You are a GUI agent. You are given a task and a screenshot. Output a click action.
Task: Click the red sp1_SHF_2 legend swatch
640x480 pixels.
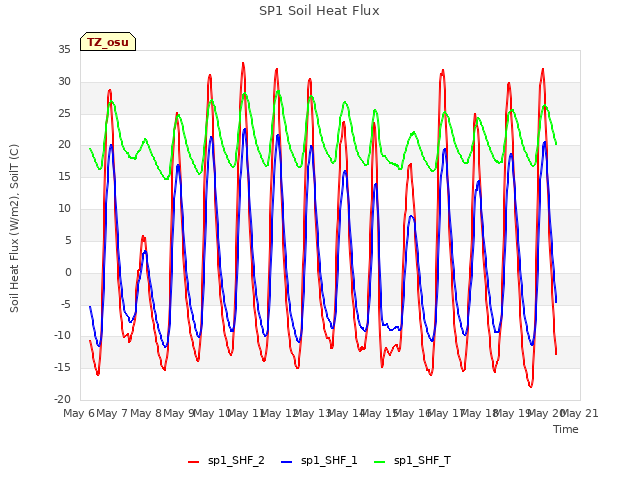click(x=193, y=462)
